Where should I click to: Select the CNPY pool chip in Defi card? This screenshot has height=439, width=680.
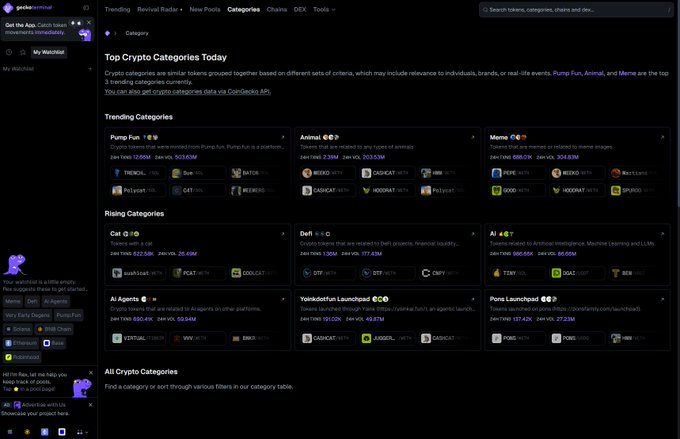point(447,273)
